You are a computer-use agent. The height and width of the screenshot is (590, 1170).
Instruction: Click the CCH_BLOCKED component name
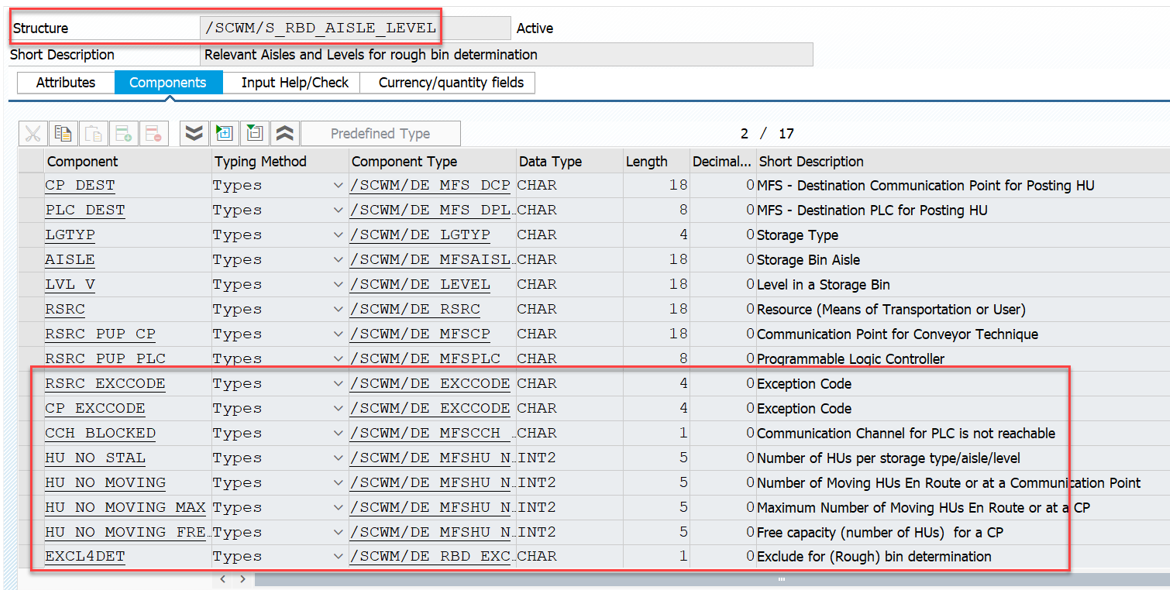coord(100,433)
